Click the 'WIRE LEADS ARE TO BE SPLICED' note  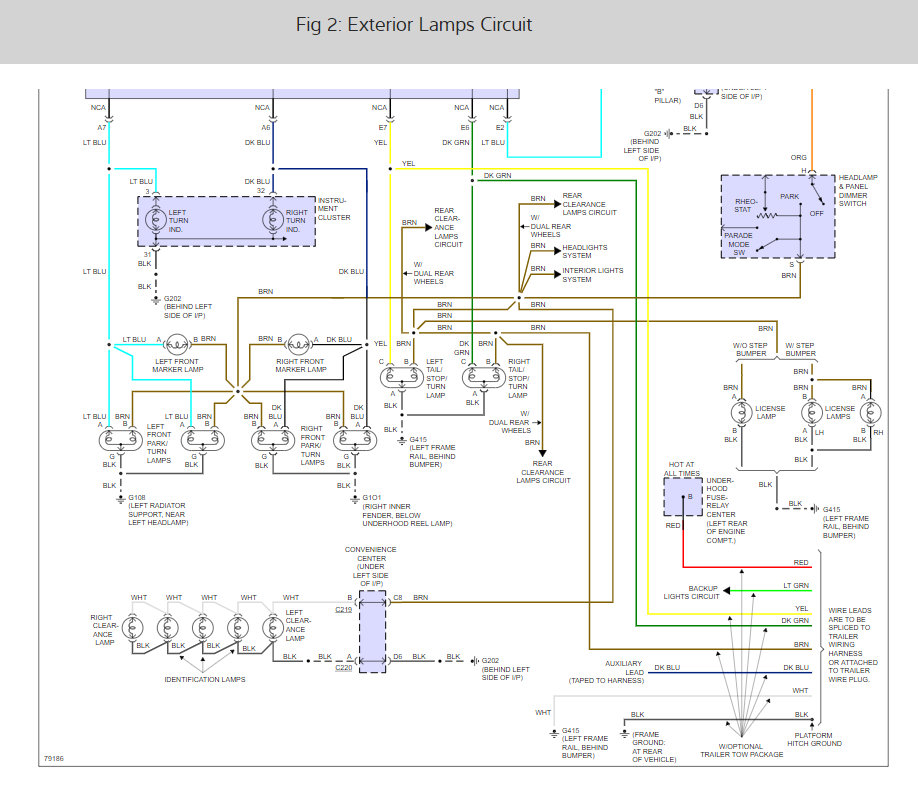(852, 645)
